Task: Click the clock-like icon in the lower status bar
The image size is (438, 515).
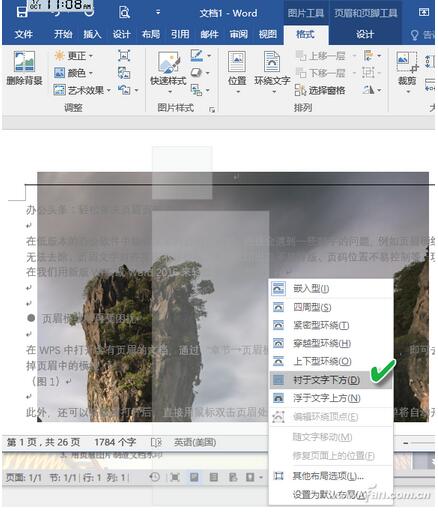Action: tap(154, 477)
